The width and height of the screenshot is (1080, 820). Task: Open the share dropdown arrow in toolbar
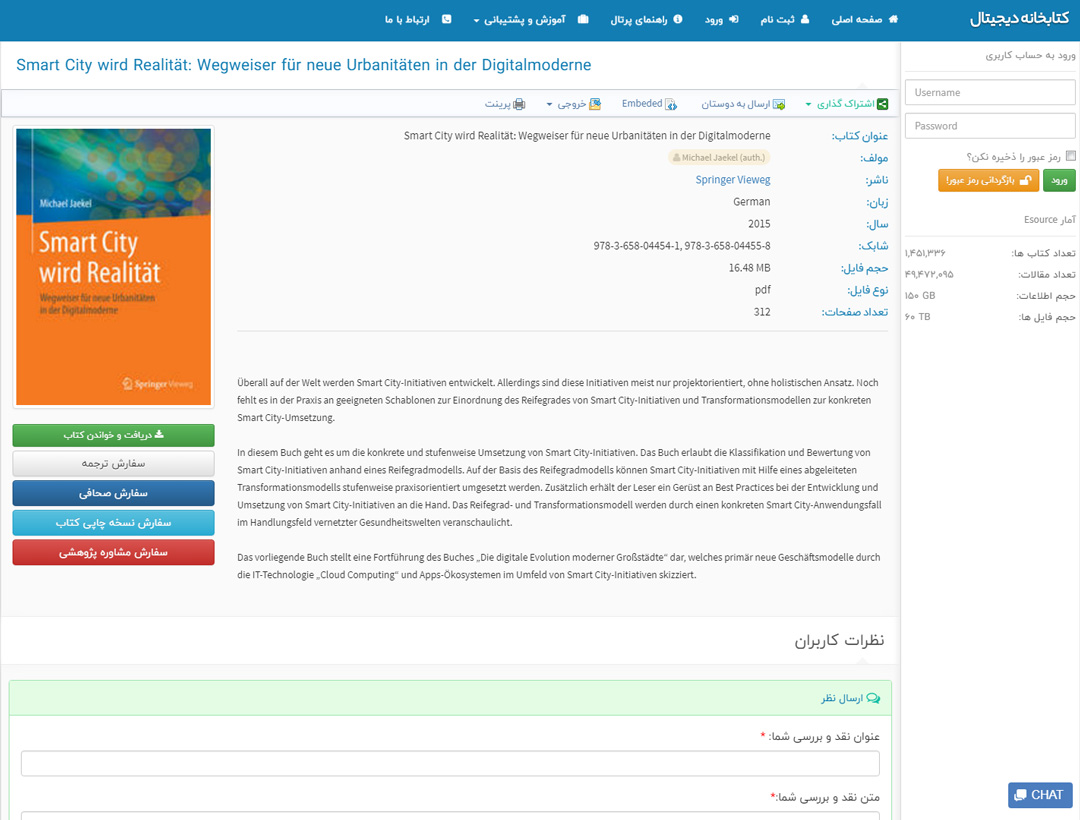click(808, 104)
